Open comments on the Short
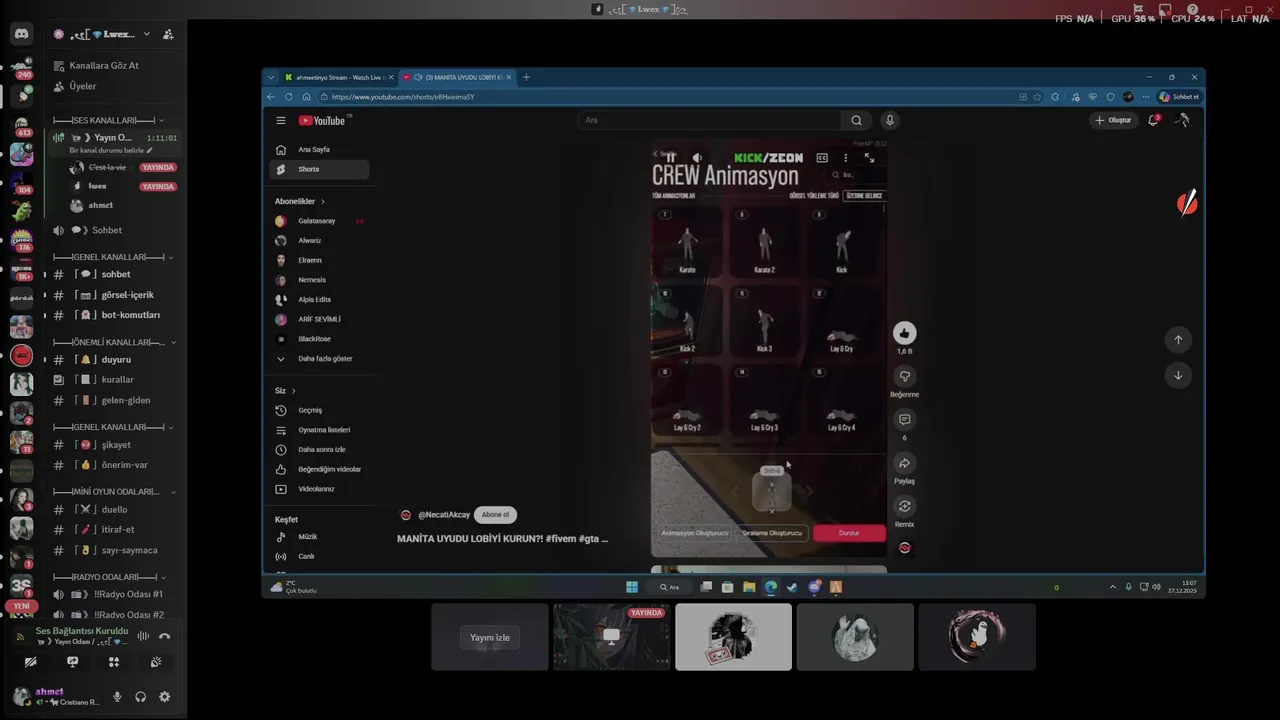 point(904,420)
